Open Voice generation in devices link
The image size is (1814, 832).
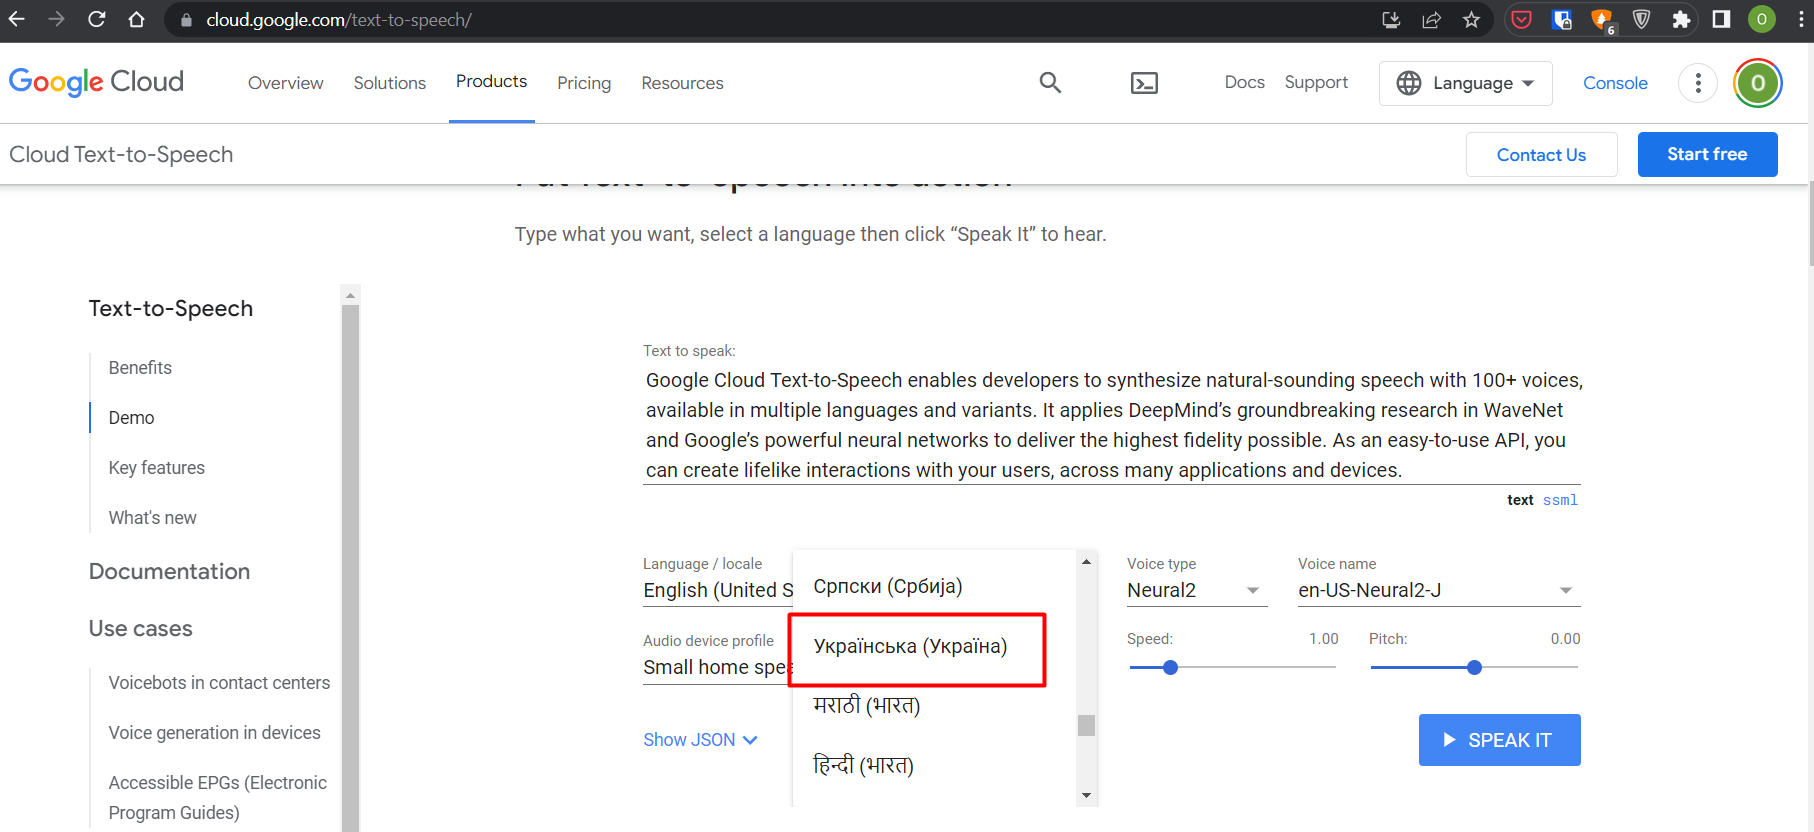coord(214,733)
